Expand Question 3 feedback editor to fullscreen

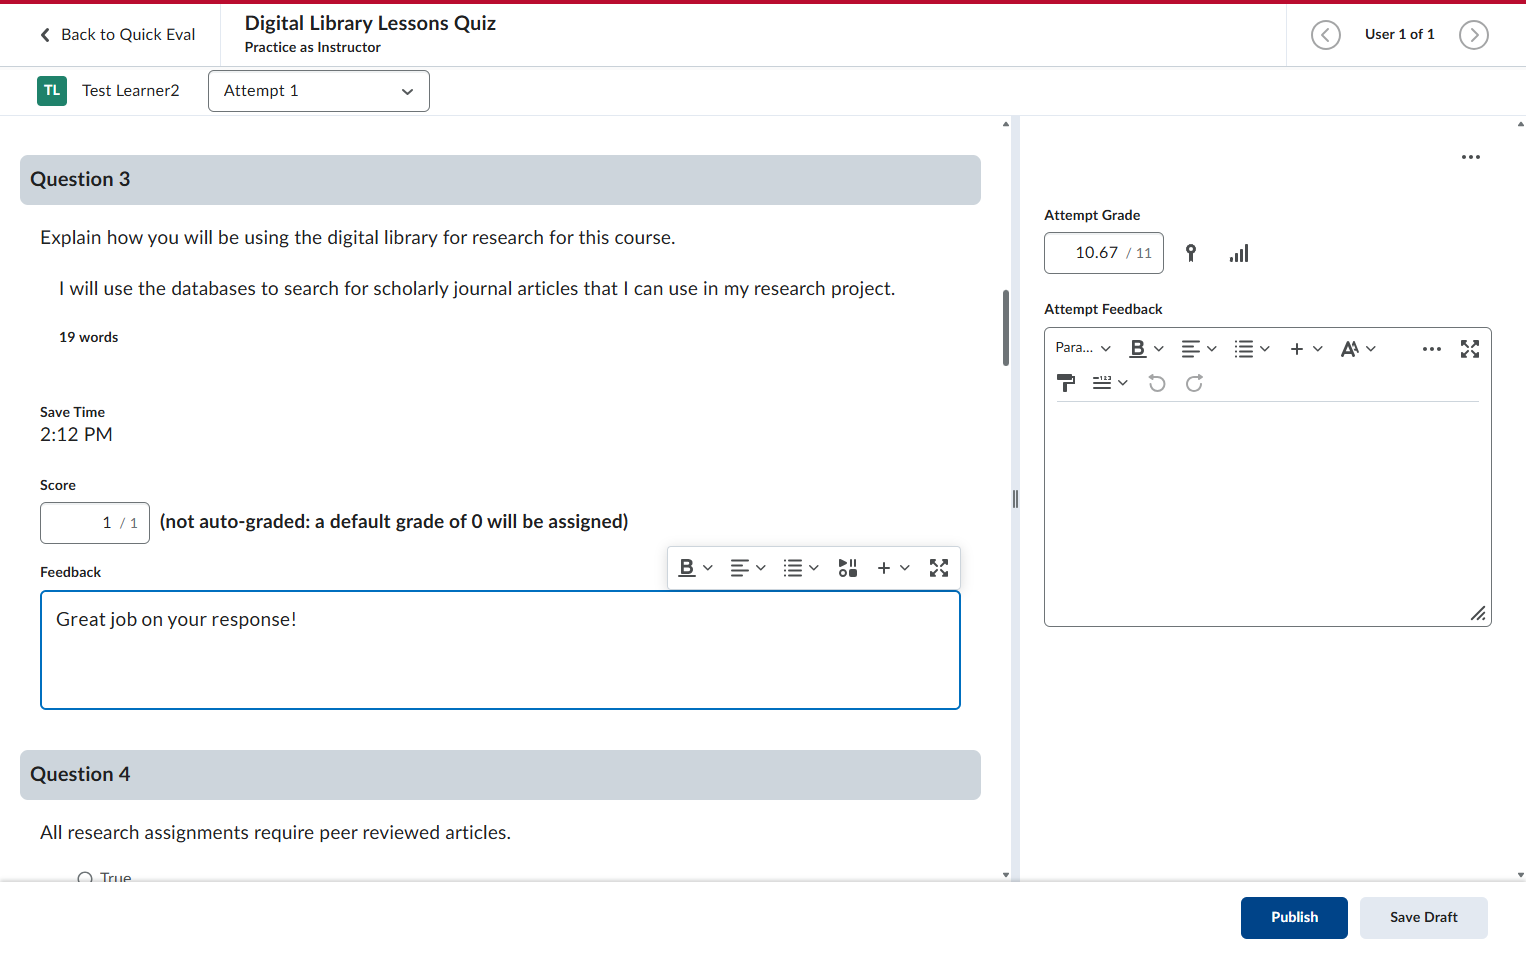coord(938,568)
